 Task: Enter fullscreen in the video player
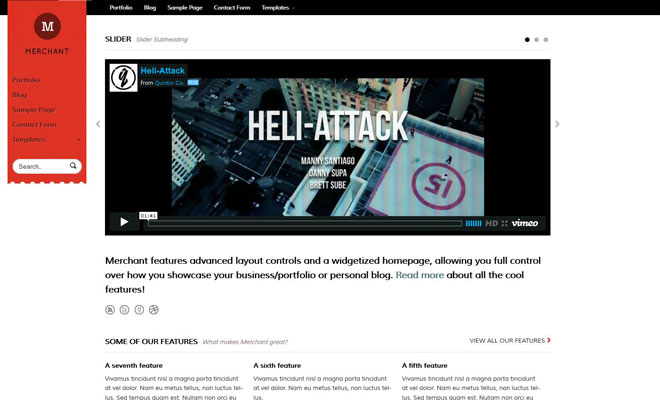pyautogui.click(x=504, y=223)
